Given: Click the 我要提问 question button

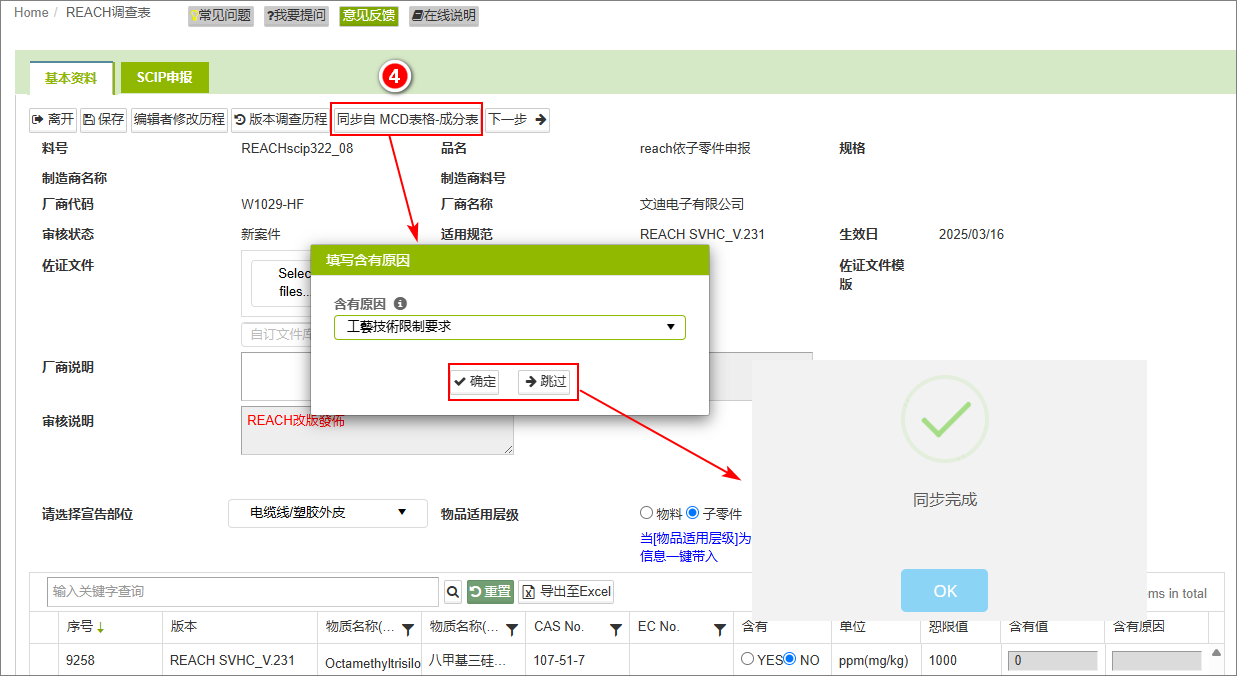Looking at the screenshot, I should [x=296, y=16].
